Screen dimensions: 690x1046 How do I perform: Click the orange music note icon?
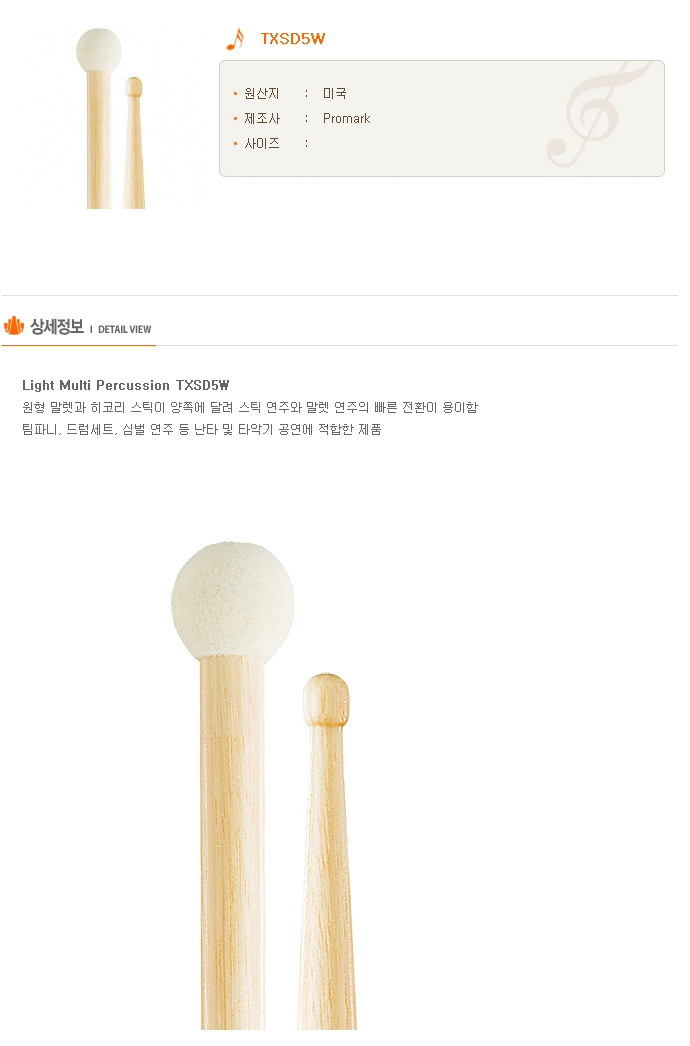(x=235, y=39)
